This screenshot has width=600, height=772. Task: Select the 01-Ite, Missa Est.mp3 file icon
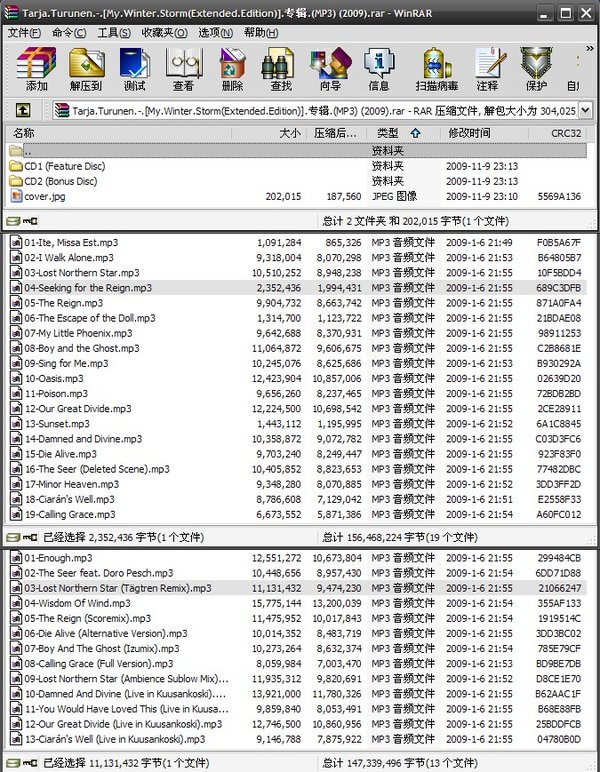coord(16,242)
